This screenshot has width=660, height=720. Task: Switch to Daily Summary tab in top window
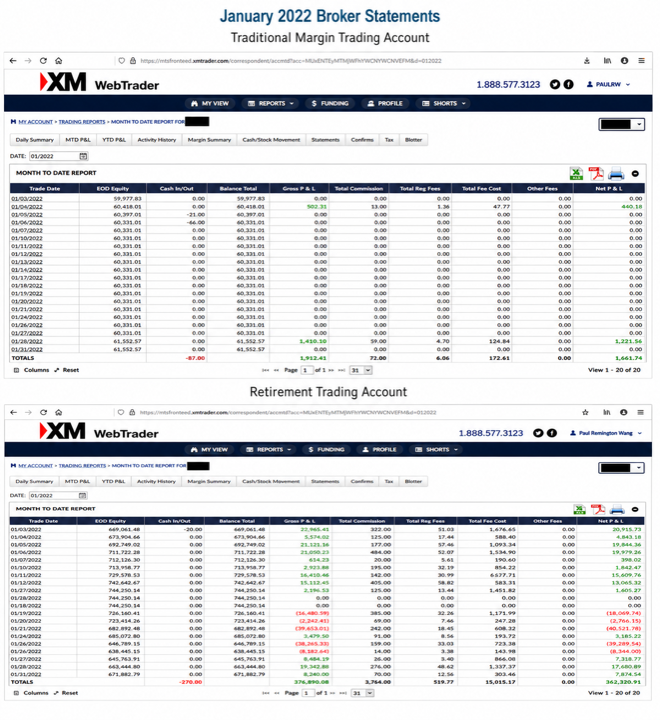click(35, 140)
